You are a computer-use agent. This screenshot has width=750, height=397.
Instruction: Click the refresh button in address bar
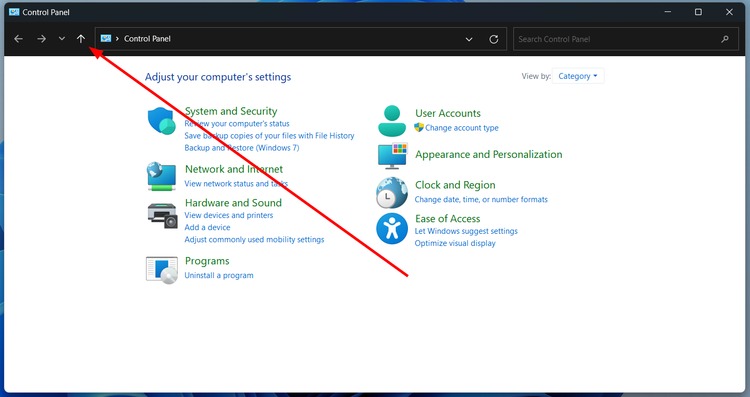(494, 39)
